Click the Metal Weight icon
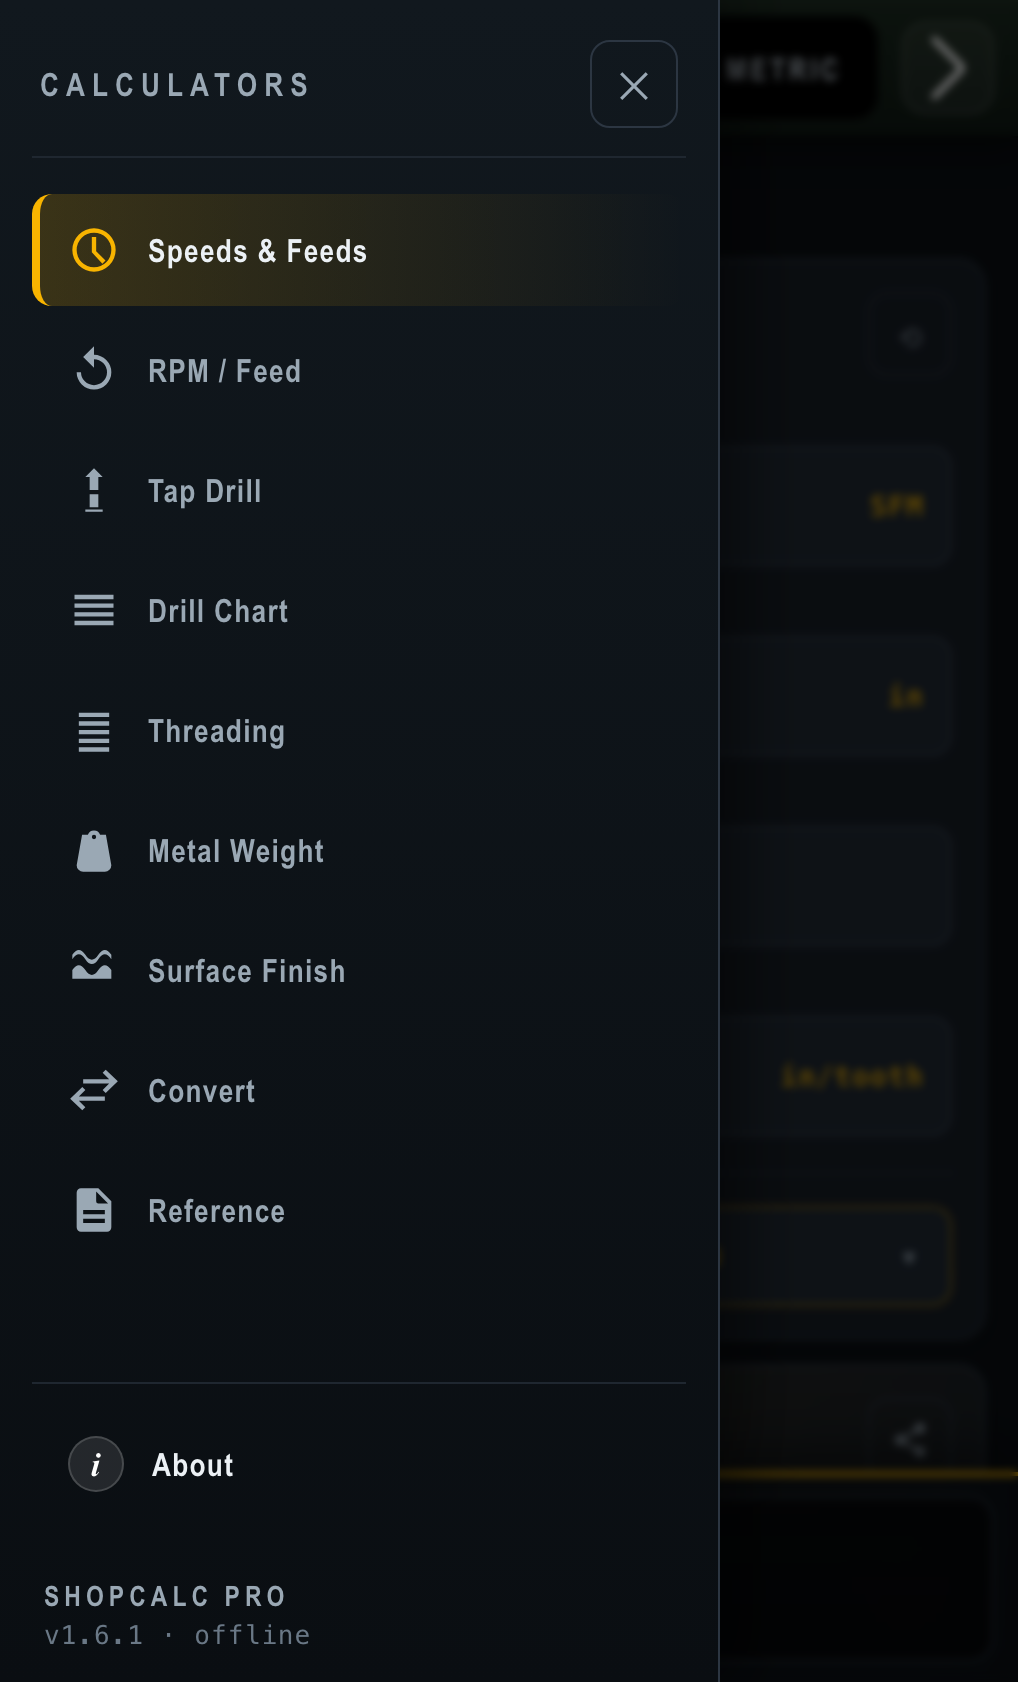Viewport: 1018px width, 1682px height. 94,851
